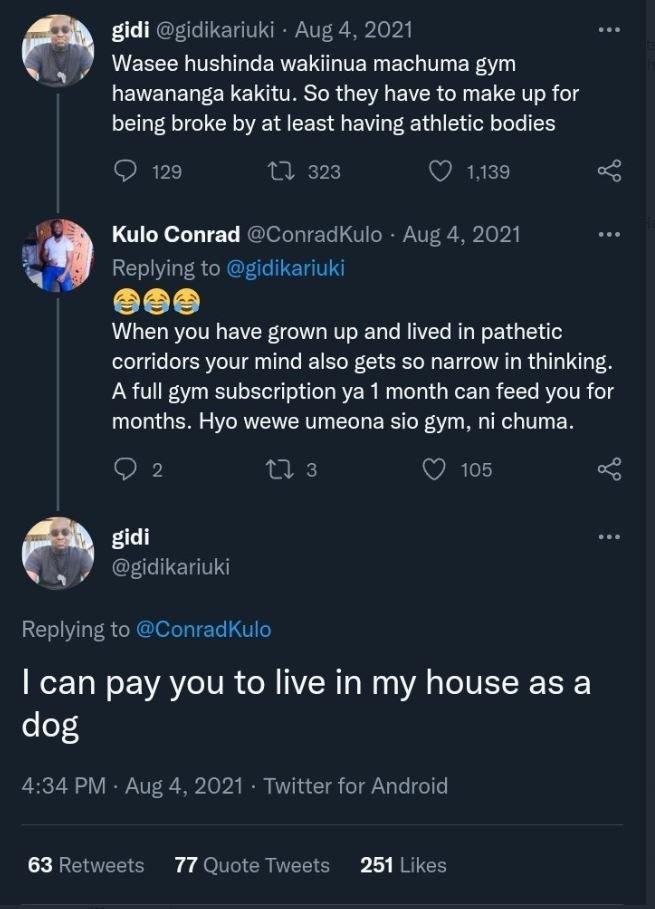This screenshot has height=909, width=655.
Task: Open the more options menu on the bottom tweet
Action: 607,536
